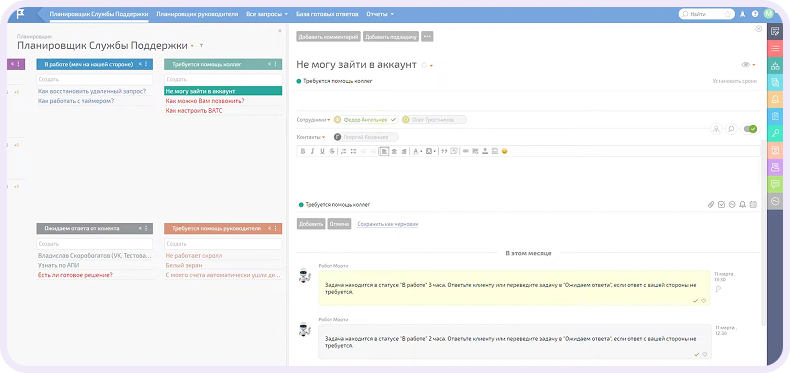
Task: Click the magnifier round button near toggle
Action: pyautogui.click(x=731, y=129)
